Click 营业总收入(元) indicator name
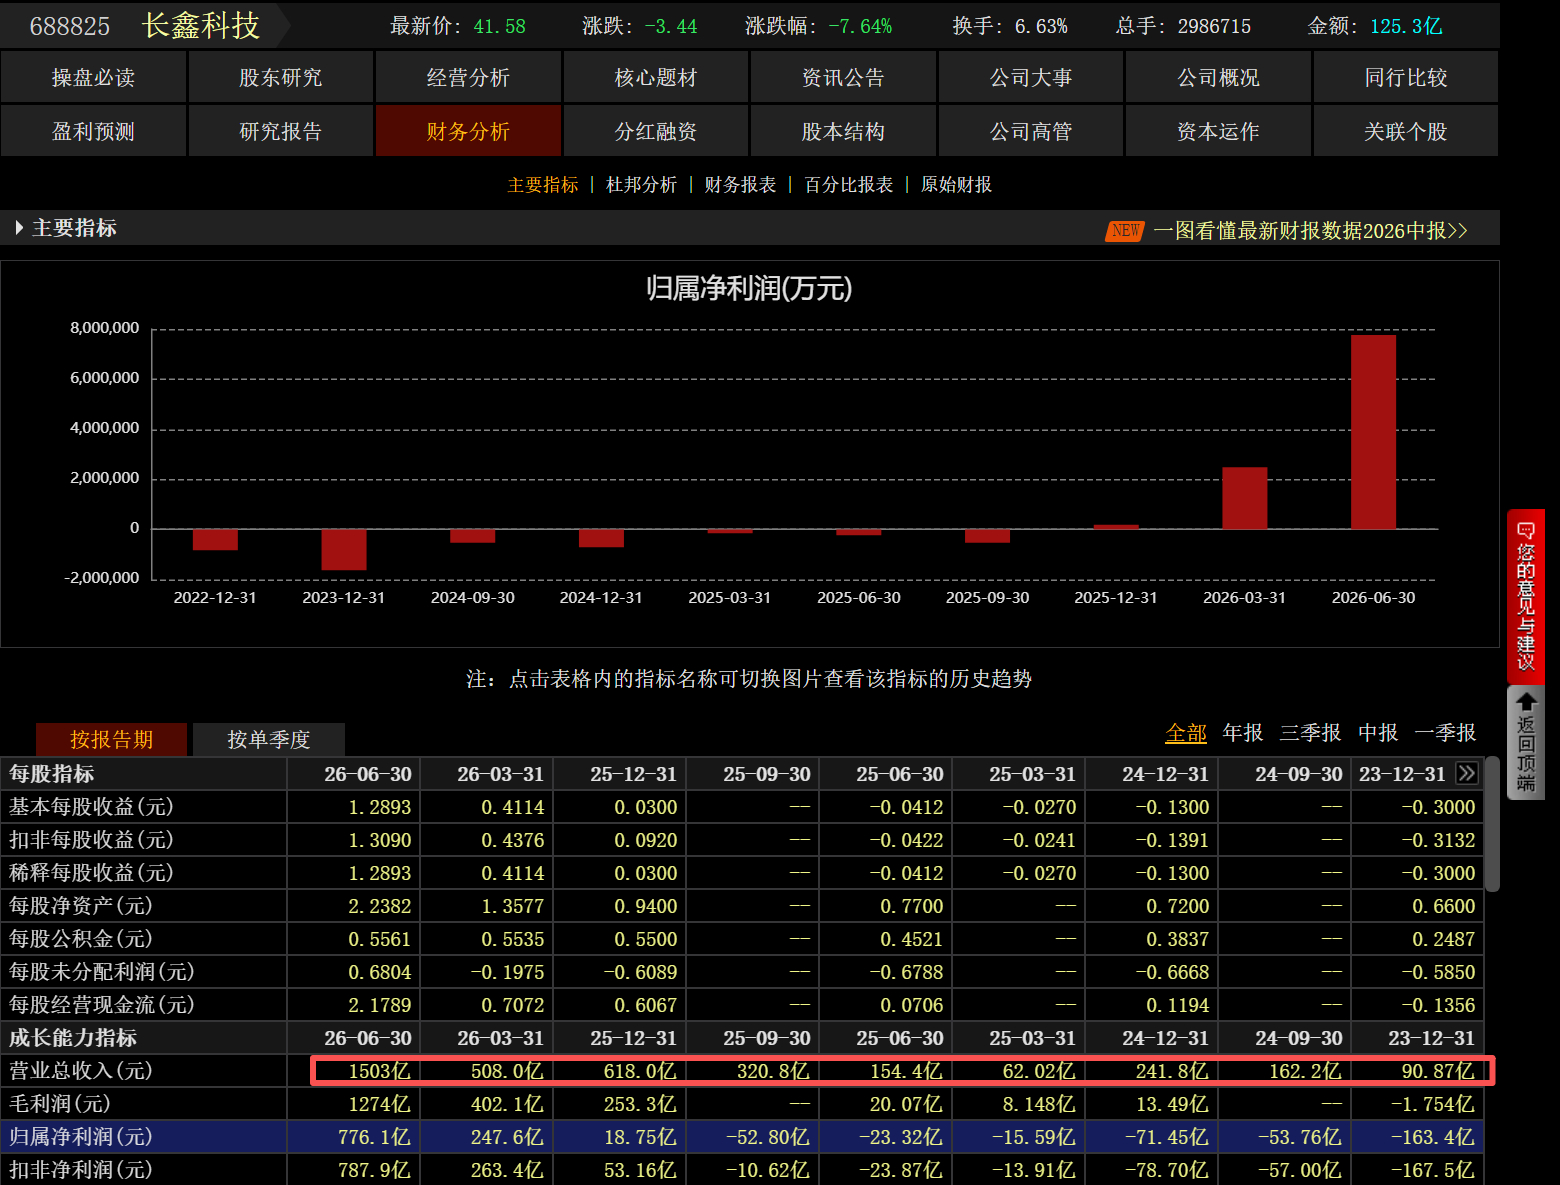The image size is (1560, 1185). click(81, 1071)
